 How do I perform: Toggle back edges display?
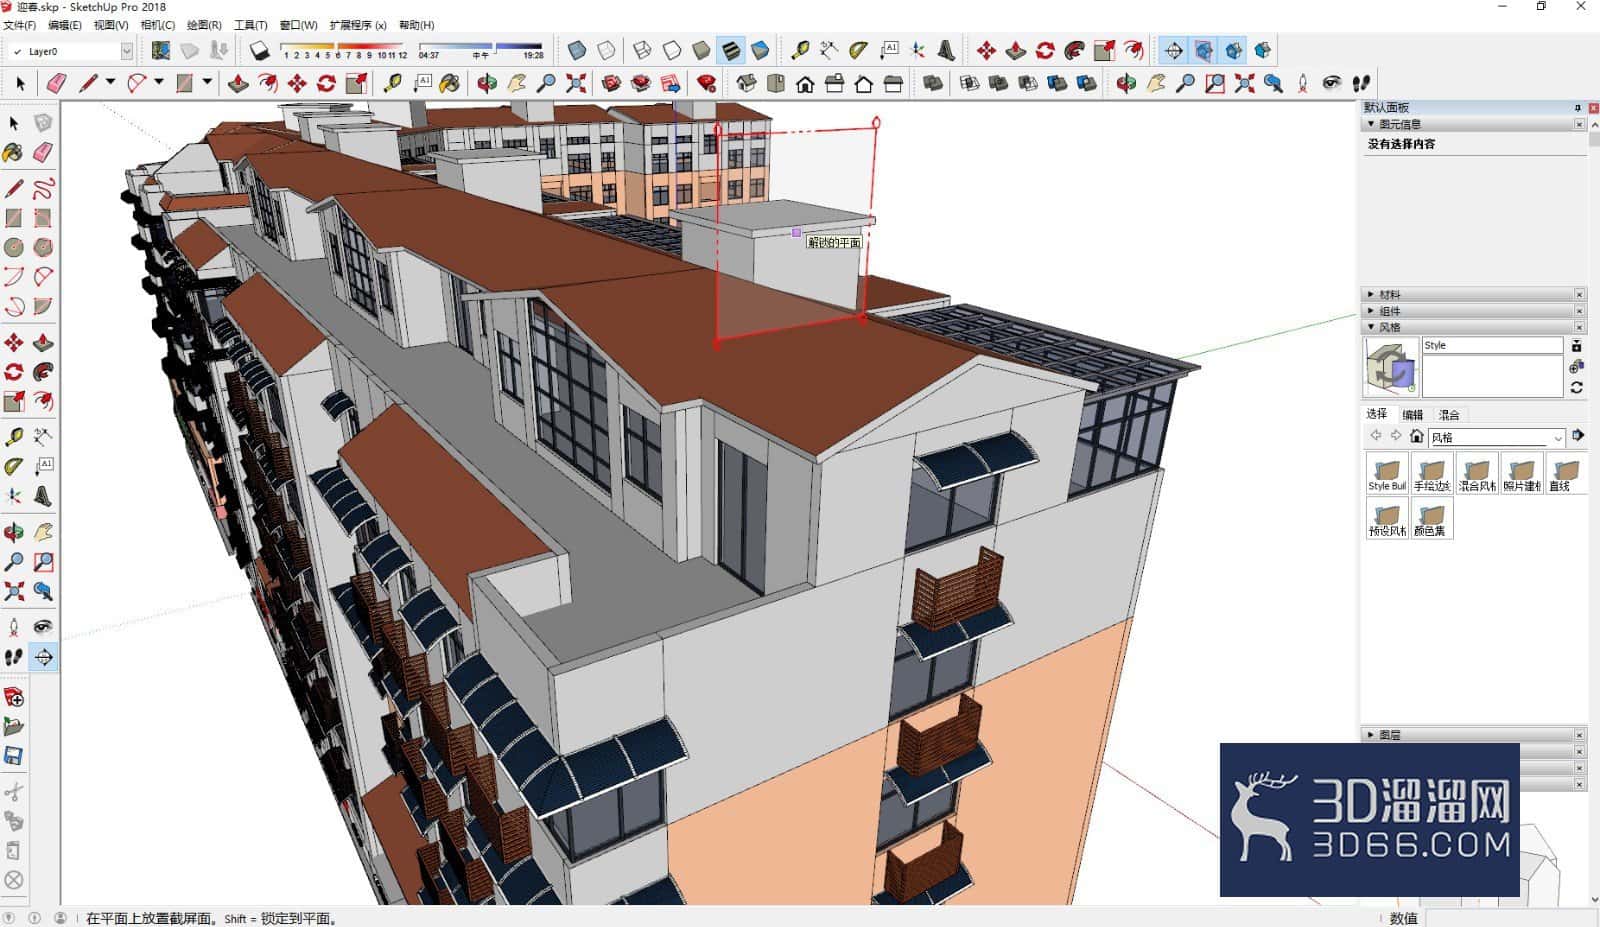[606, 50]
